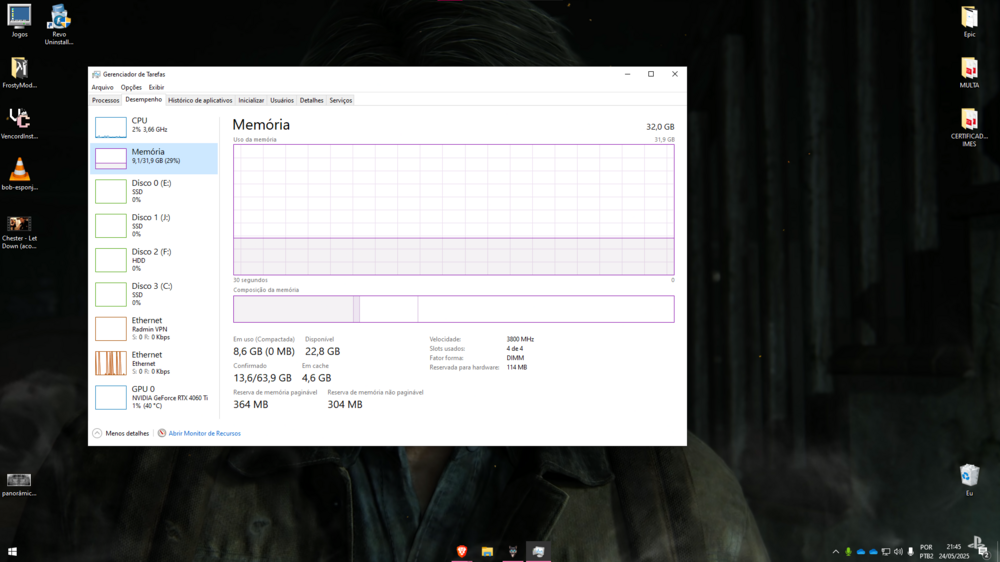Image resolution: width=1000 pixels, height=562 pixels.
Task: Click the Windows Start button
Action: [12, 552]
